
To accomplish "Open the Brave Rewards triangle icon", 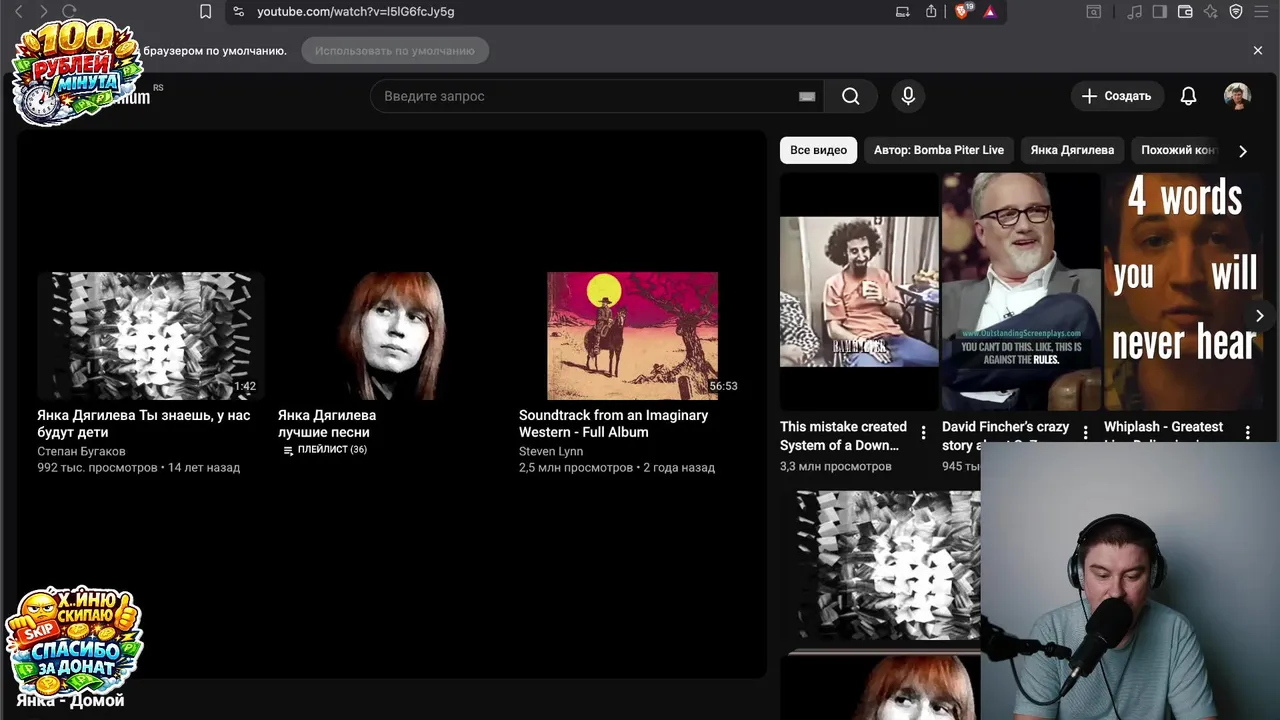I will click(x=989, y=12).
